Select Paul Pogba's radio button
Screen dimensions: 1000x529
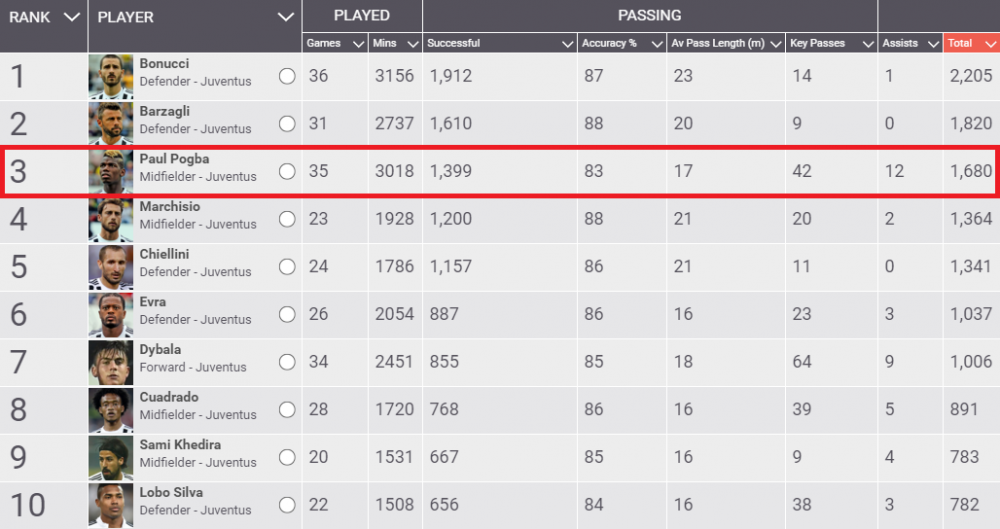tap(287, 171)
